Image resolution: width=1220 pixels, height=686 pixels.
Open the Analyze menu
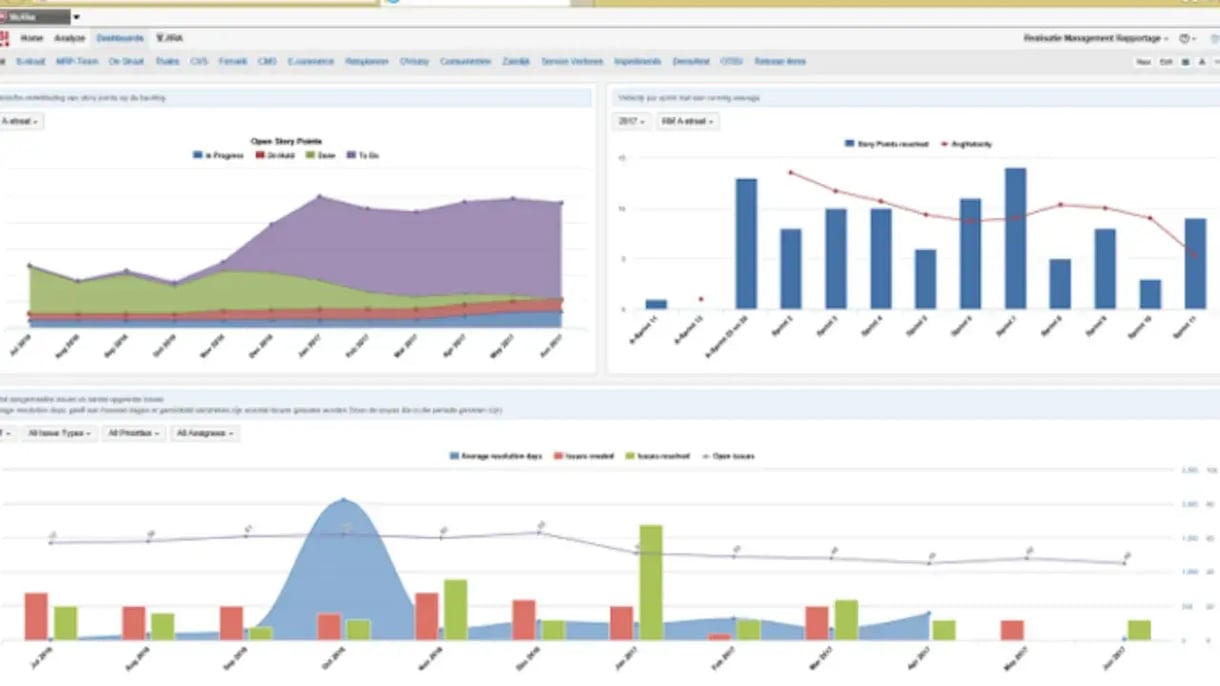70,38
